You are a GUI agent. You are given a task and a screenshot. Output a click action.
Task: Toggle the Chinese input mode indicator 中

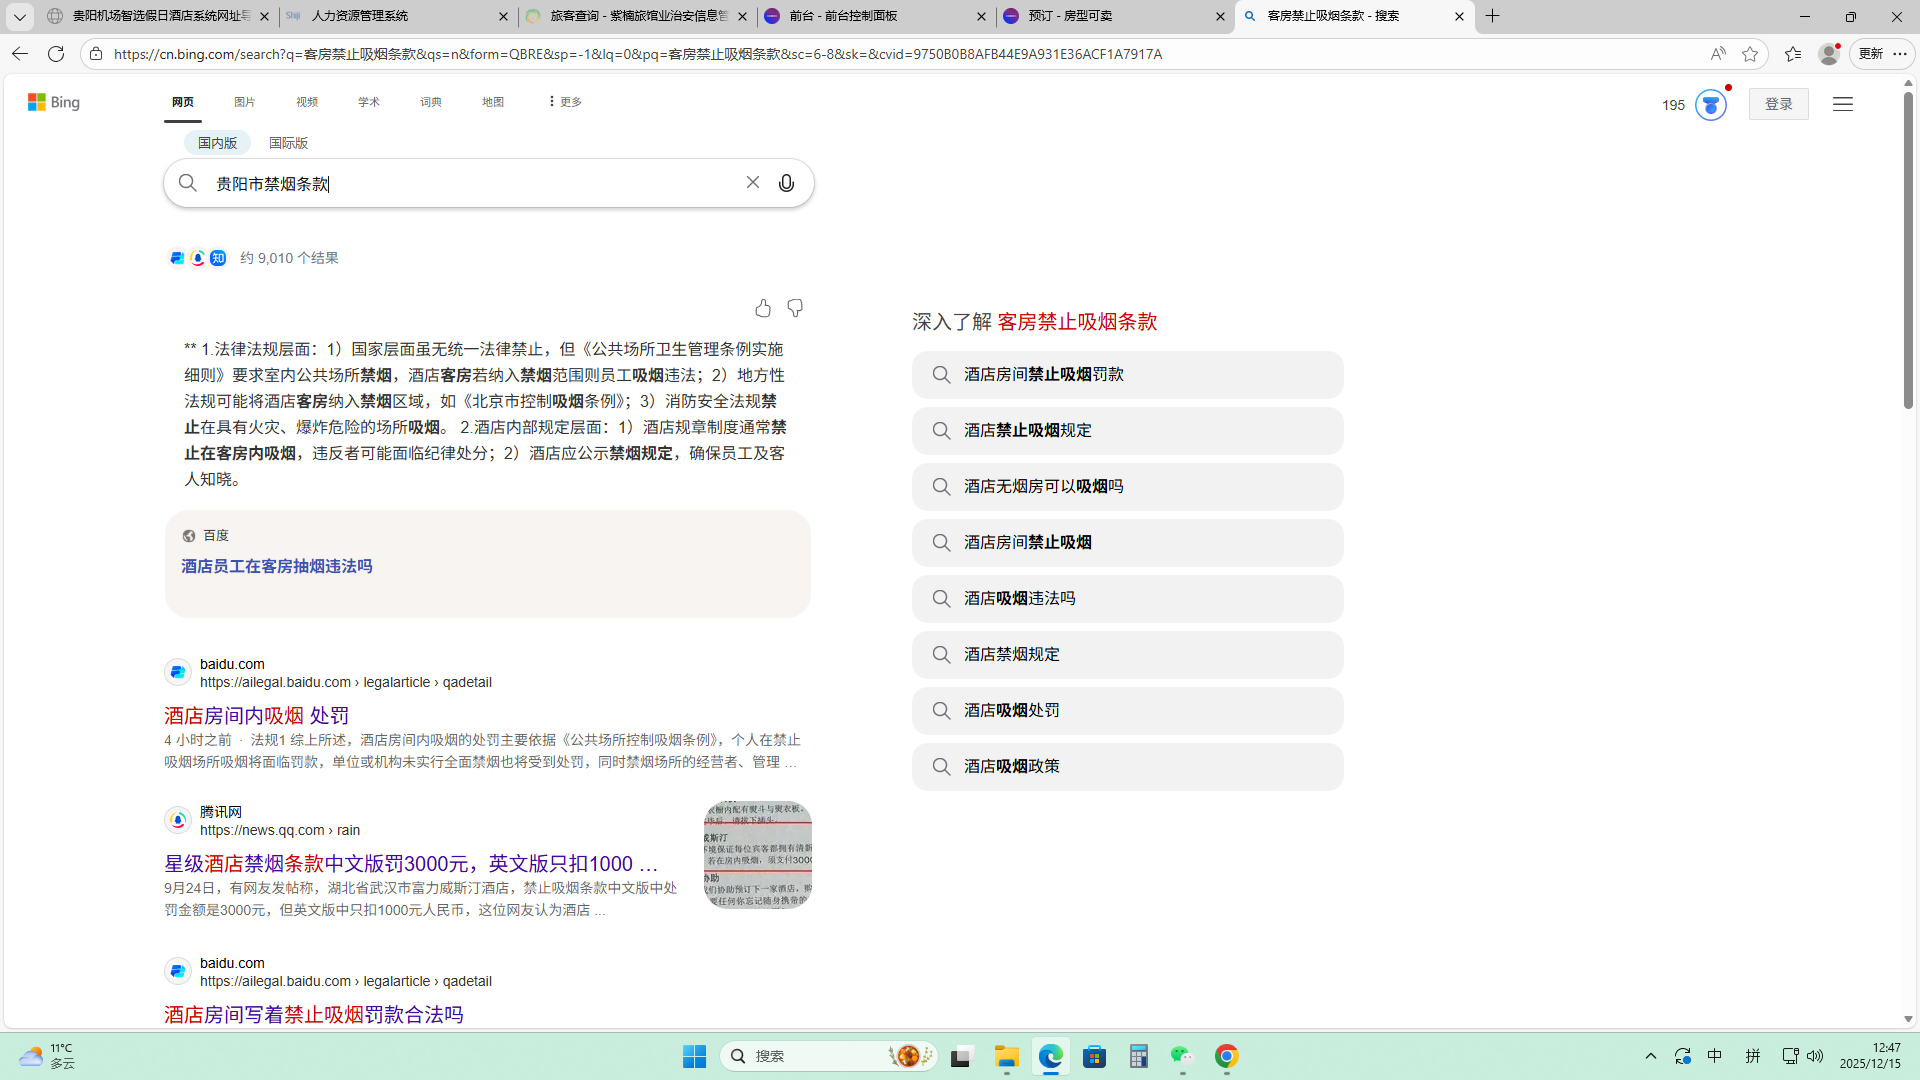pos(1714,1056)
